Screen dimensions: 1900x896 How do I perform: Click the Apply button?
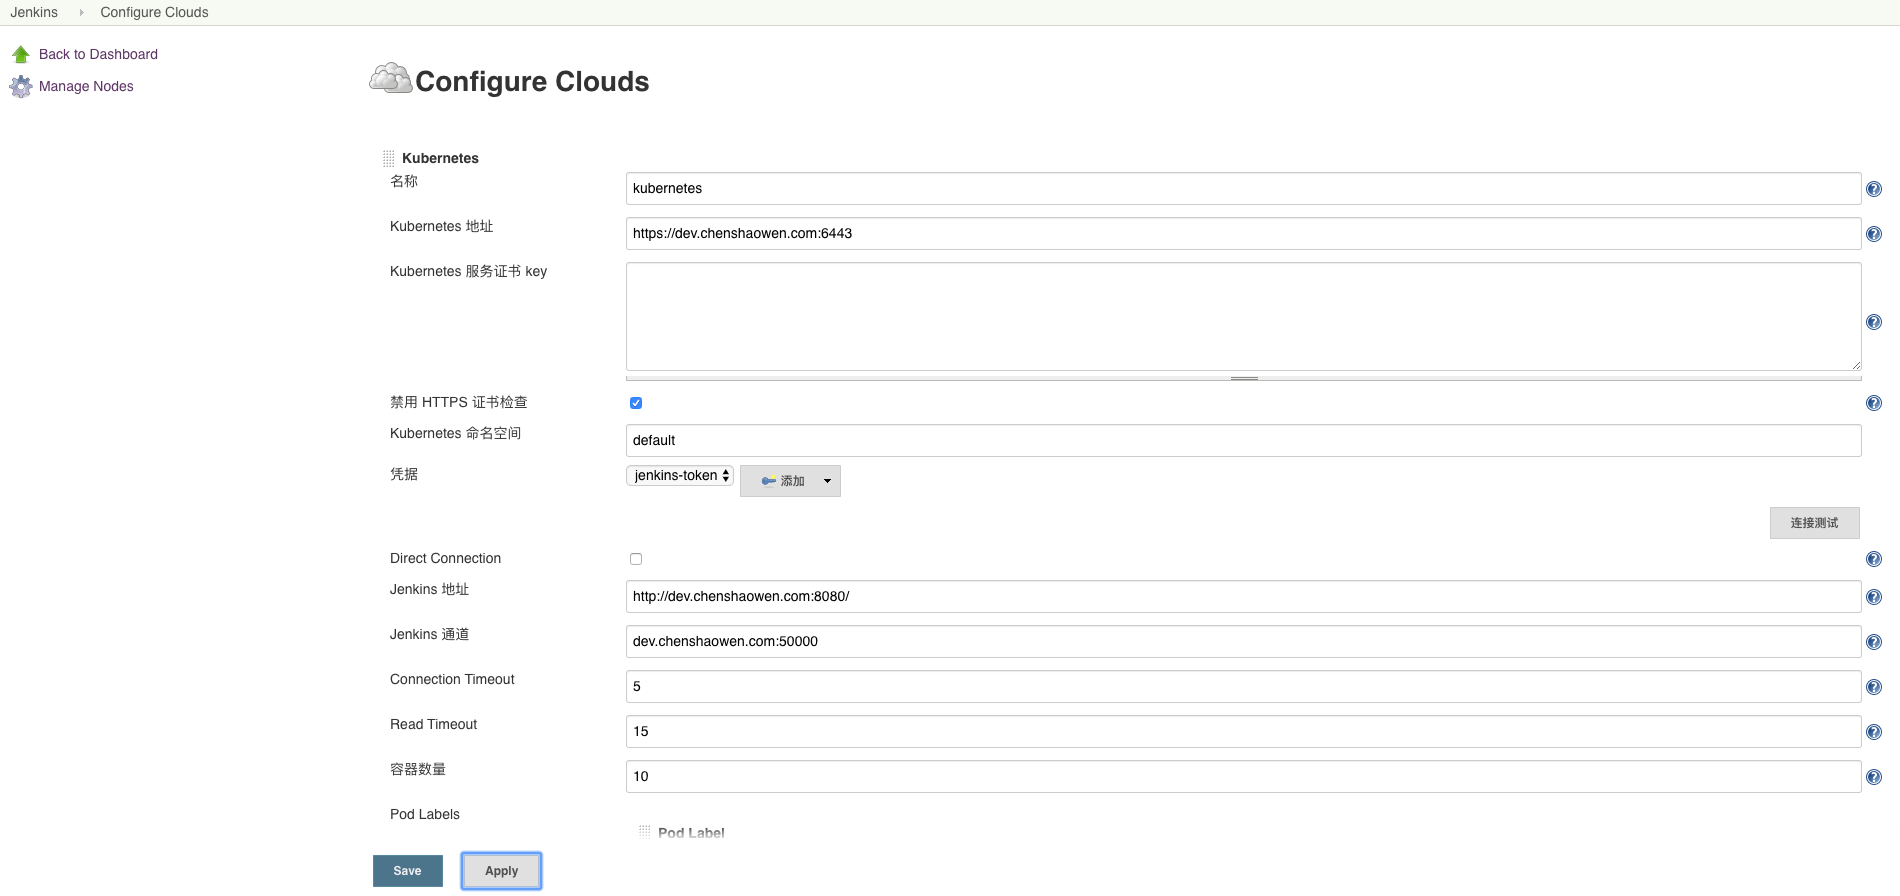point(501,871)
